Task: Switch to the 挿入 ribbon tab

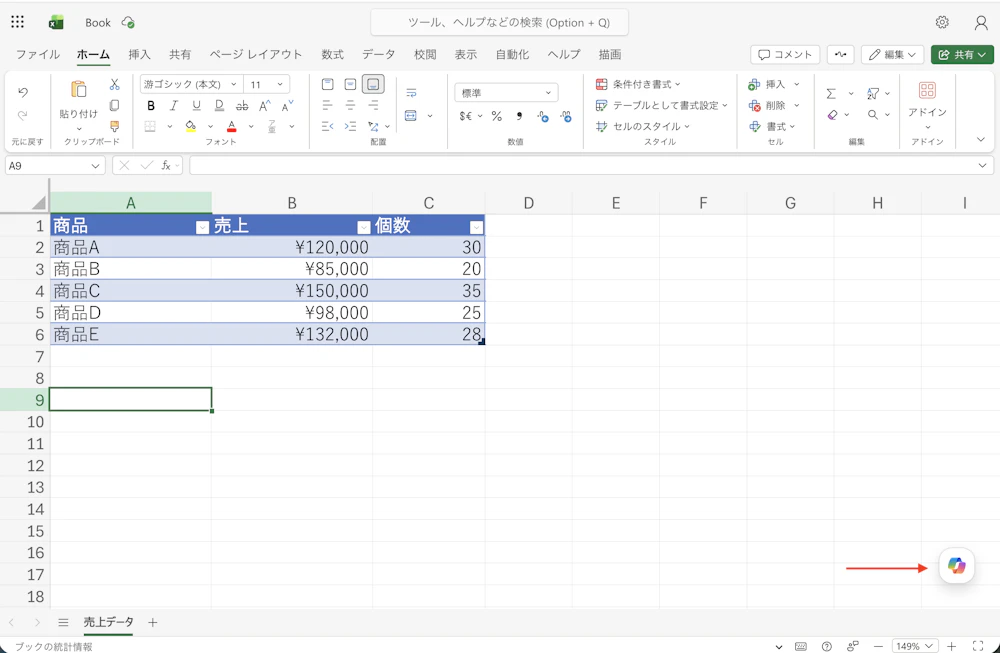Action: click(139, 54)
